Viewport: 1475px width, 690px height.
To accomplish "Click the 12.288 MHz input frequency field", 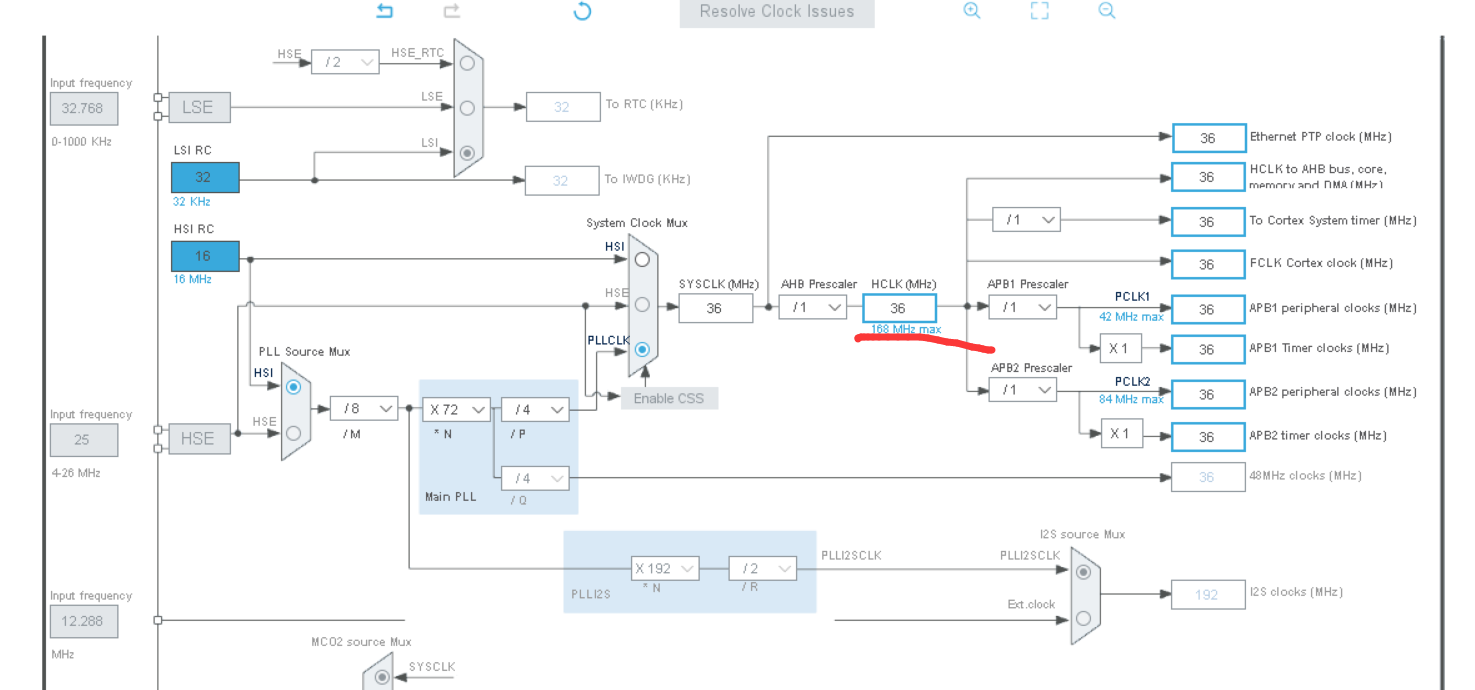I will pos(84,620).
